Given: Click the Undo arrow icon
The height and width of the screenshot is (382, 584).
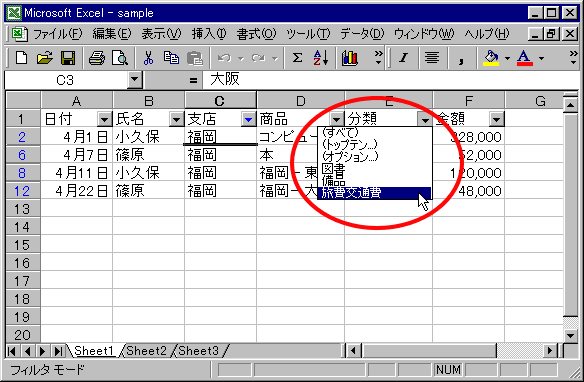Looking at the screenshot, I should tap(224, 58).
